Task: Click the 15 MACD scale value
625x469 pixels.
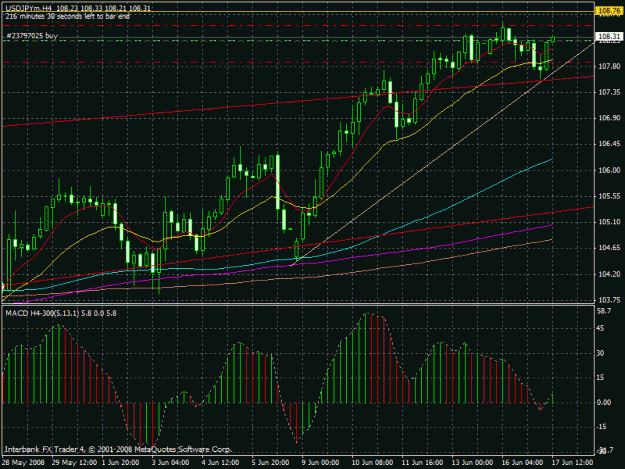Action: 600,377
